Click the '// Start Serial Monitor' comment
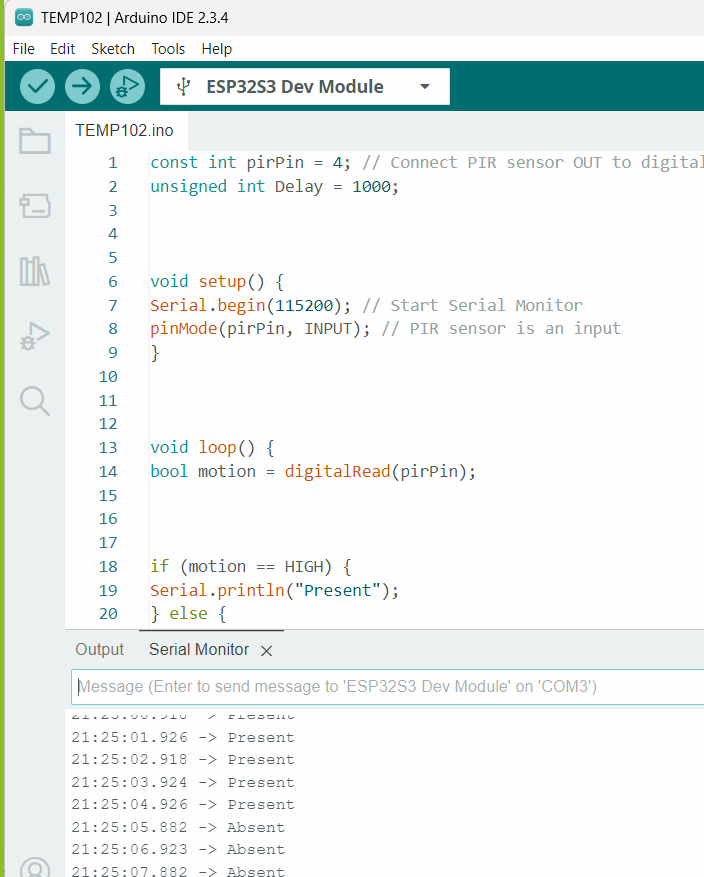 [x=473, y=305]
